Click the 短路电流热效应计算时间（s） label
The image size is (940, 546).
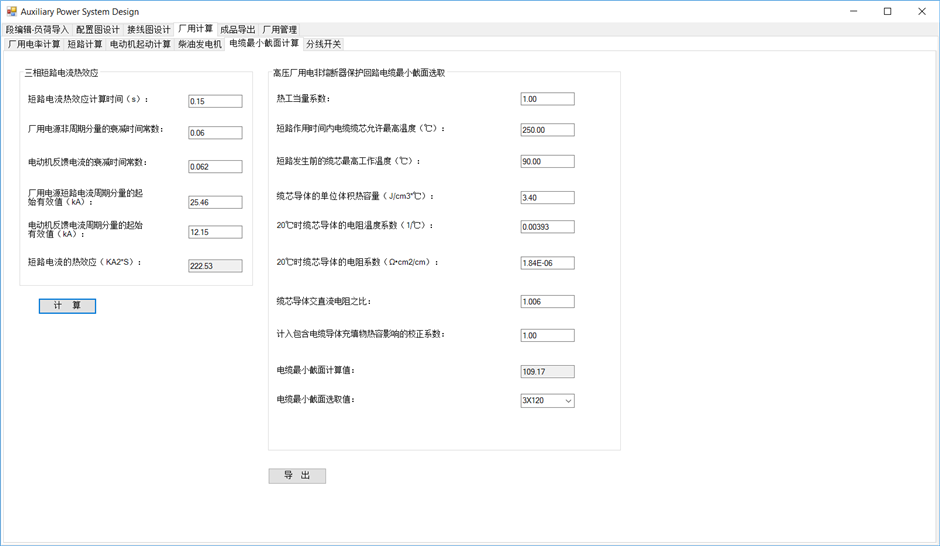(88, 99)
